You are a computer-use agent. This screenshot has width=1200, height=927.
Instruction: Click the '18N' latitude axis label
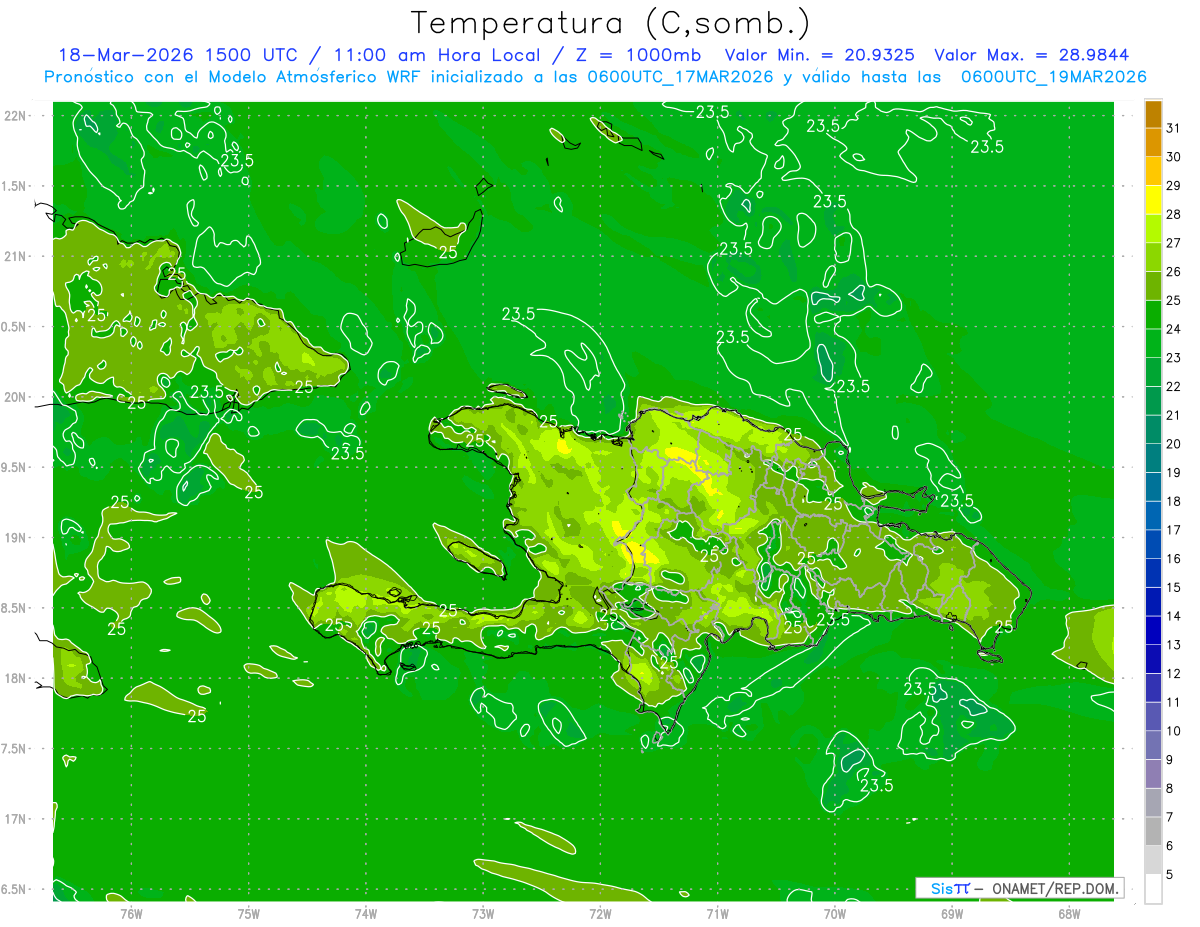(x=14, y=679)
